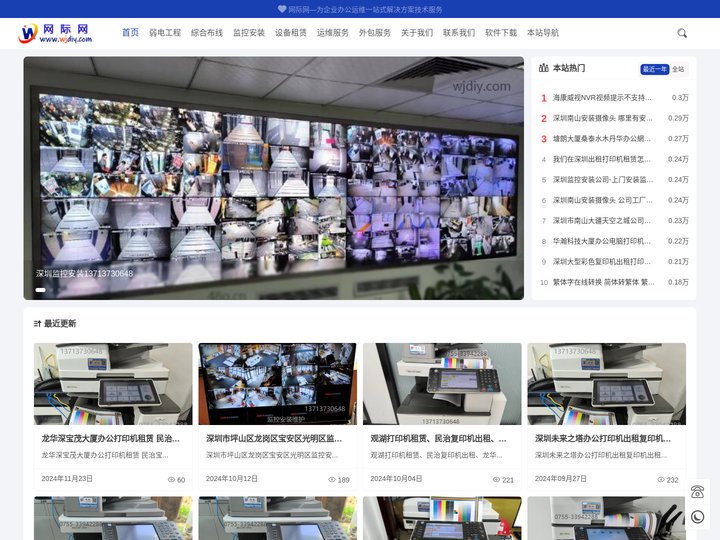The width and height of the screenshot is (720, 540).
Task: Open the 弱电工程 menu item
Action: pos(165,33)
